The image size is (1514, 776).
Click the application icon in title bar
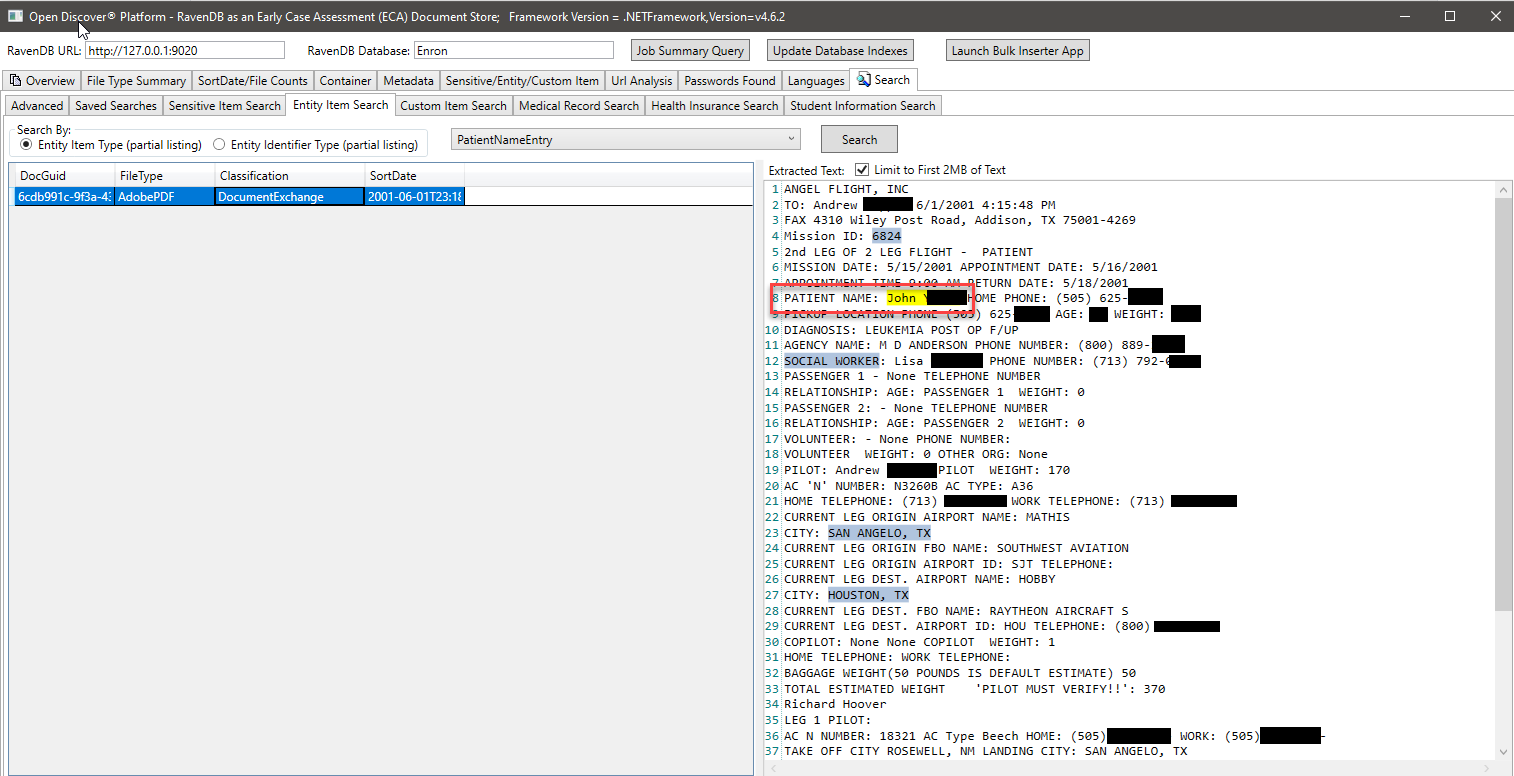coord(15,16)
